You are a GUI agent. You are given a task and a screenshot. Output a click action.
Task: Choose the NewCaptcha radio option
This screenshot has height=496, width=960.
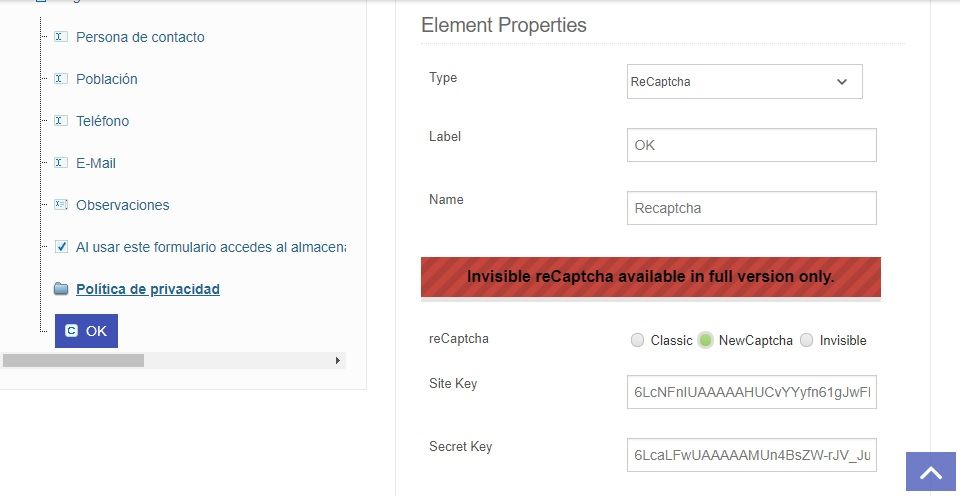click(x=705, y=340)
